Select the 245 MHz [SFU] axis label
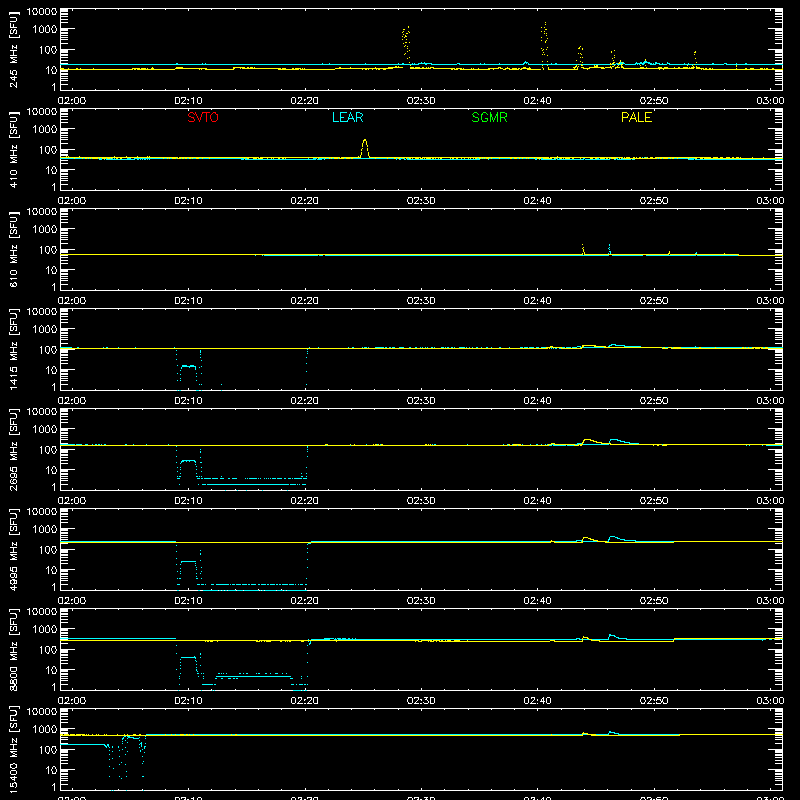The height and width of the screenshot is (800, 800). coord(13,49)
